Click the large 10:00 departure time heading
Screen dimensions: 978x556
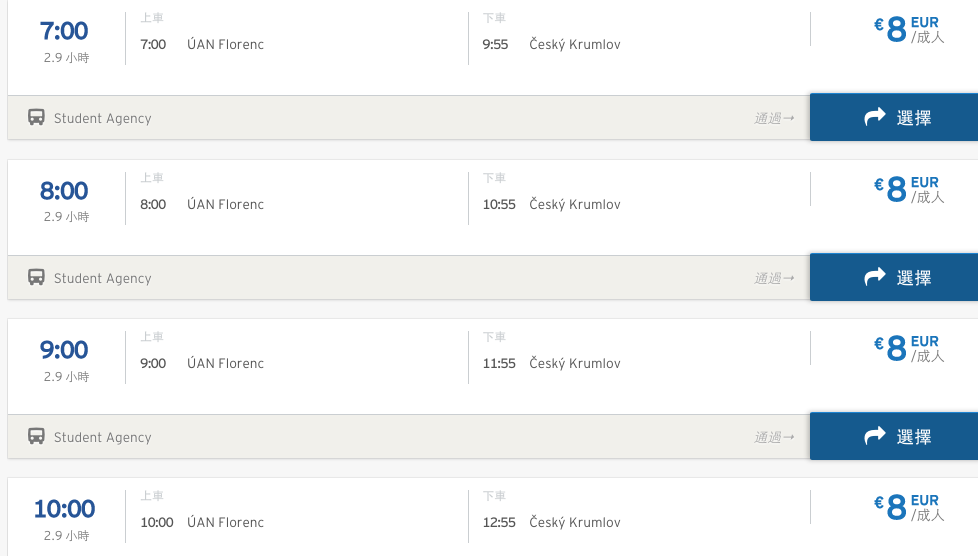[x=64, y=509]
